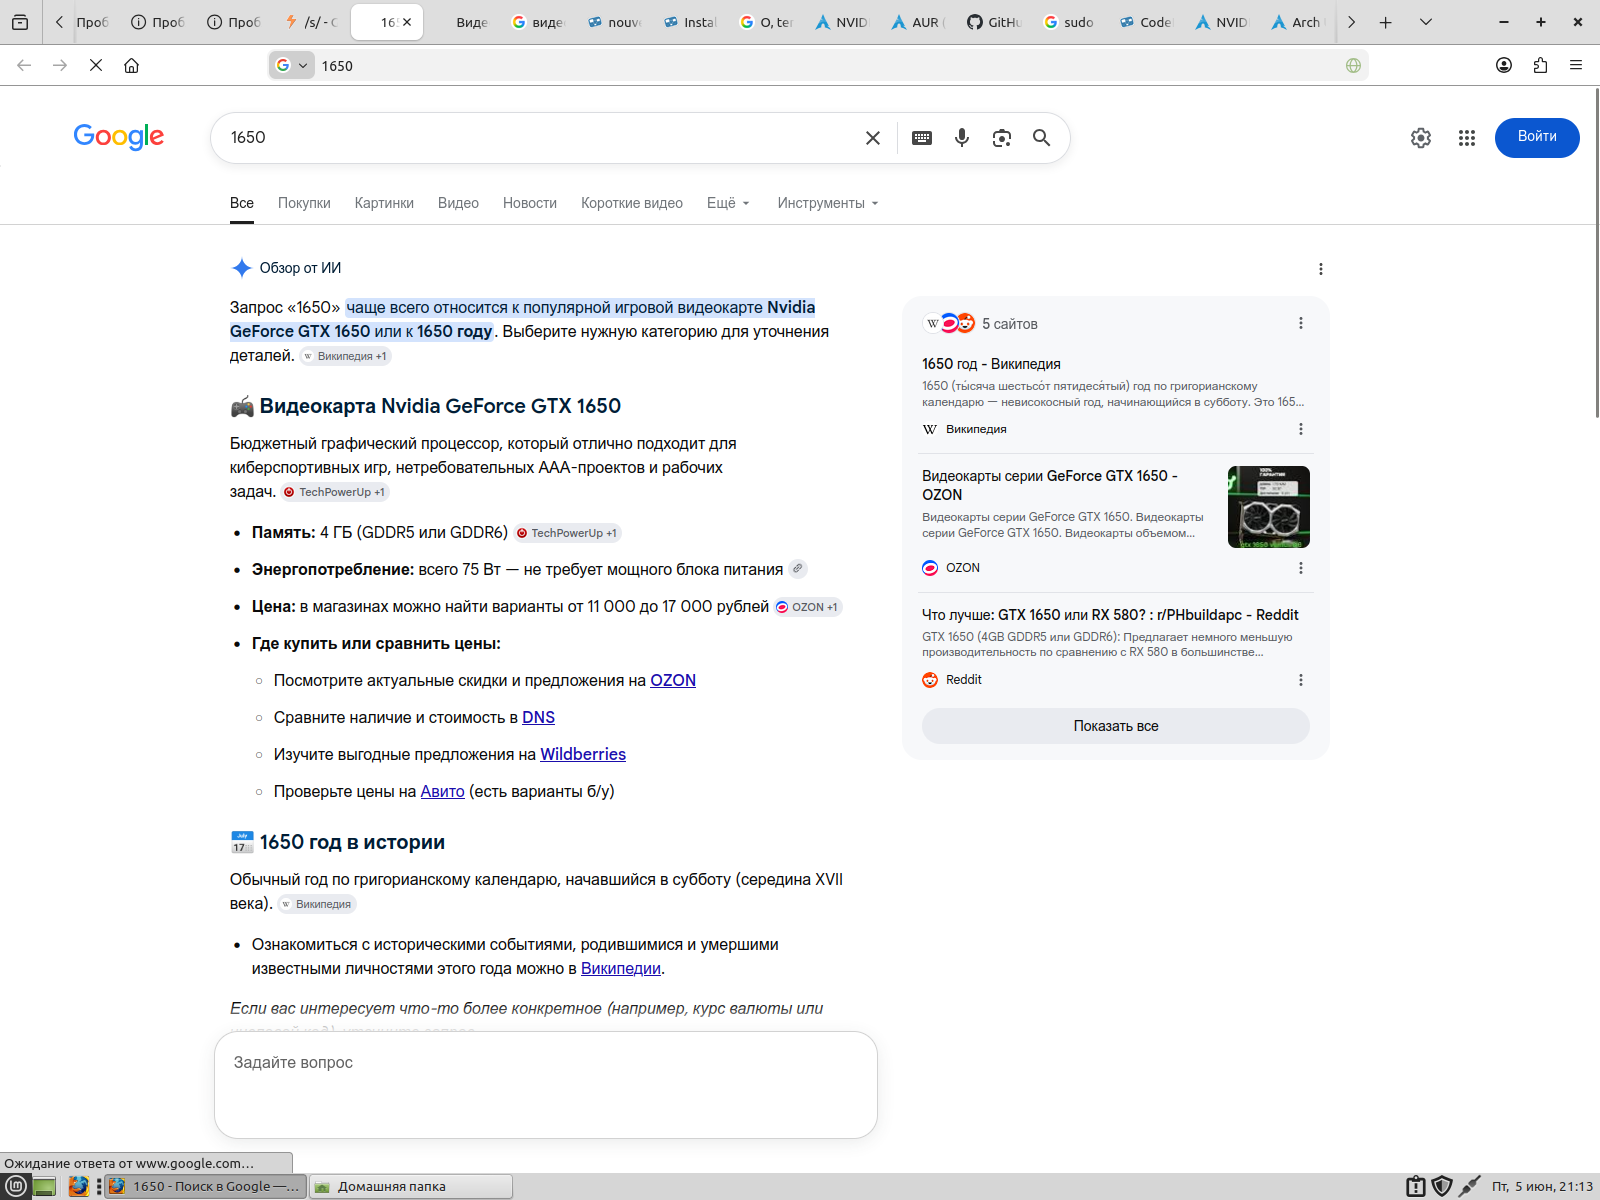Open AI overview three-dot menu
The width and height of the screenshot is (1600, 1200).
click(x=1321, y=269)
